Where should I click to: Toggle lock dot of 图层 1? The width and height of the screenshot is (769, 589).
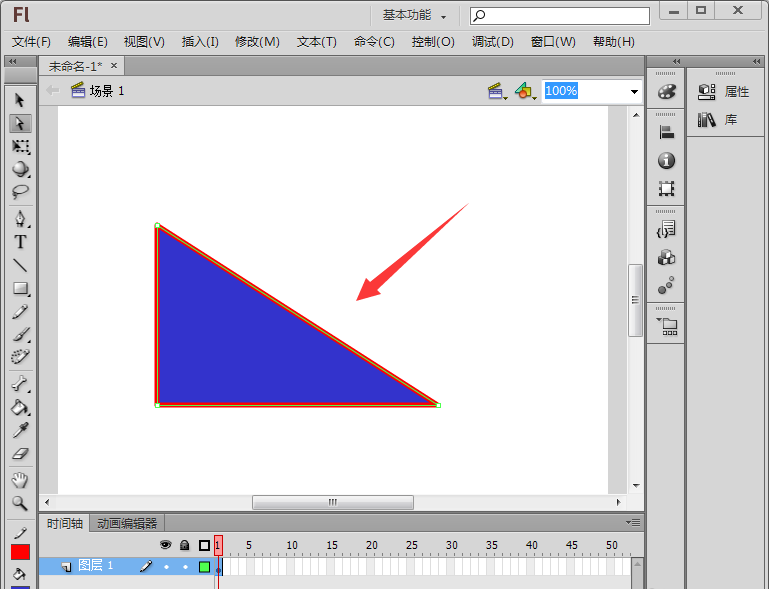pos(185,567)
